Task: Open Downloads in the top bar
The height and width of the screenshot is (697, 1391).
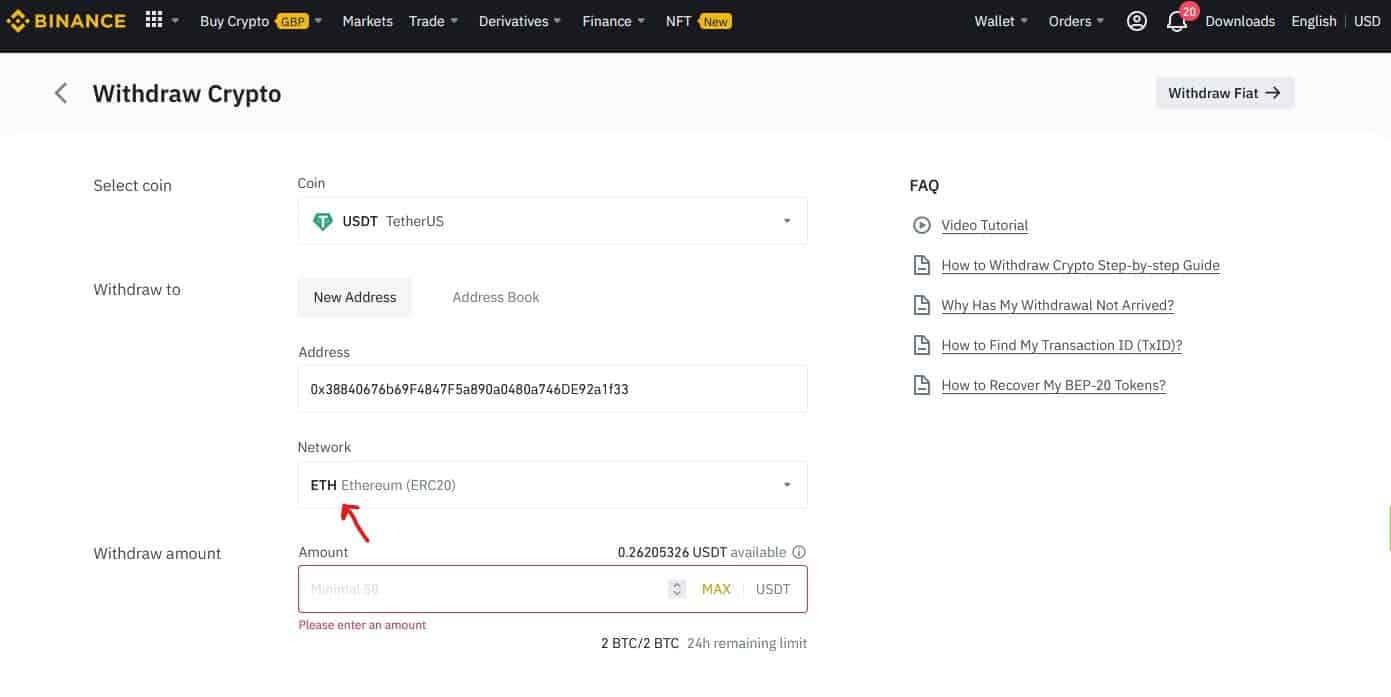Action: (x=1240, y=21)
